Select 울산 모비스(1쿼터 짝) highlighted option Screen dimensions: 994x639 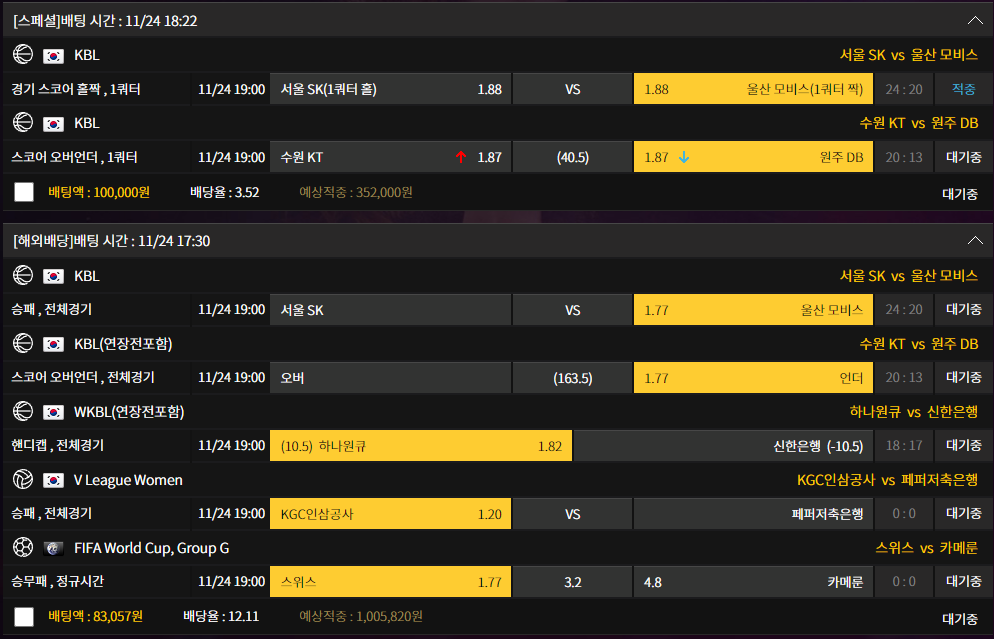[753, 89]
